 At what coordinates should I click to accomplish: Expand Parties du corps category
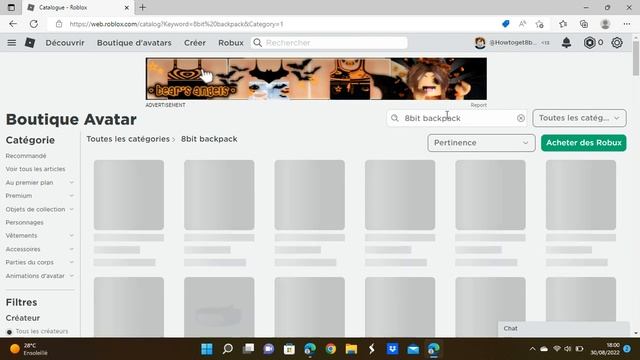(71, 262)
